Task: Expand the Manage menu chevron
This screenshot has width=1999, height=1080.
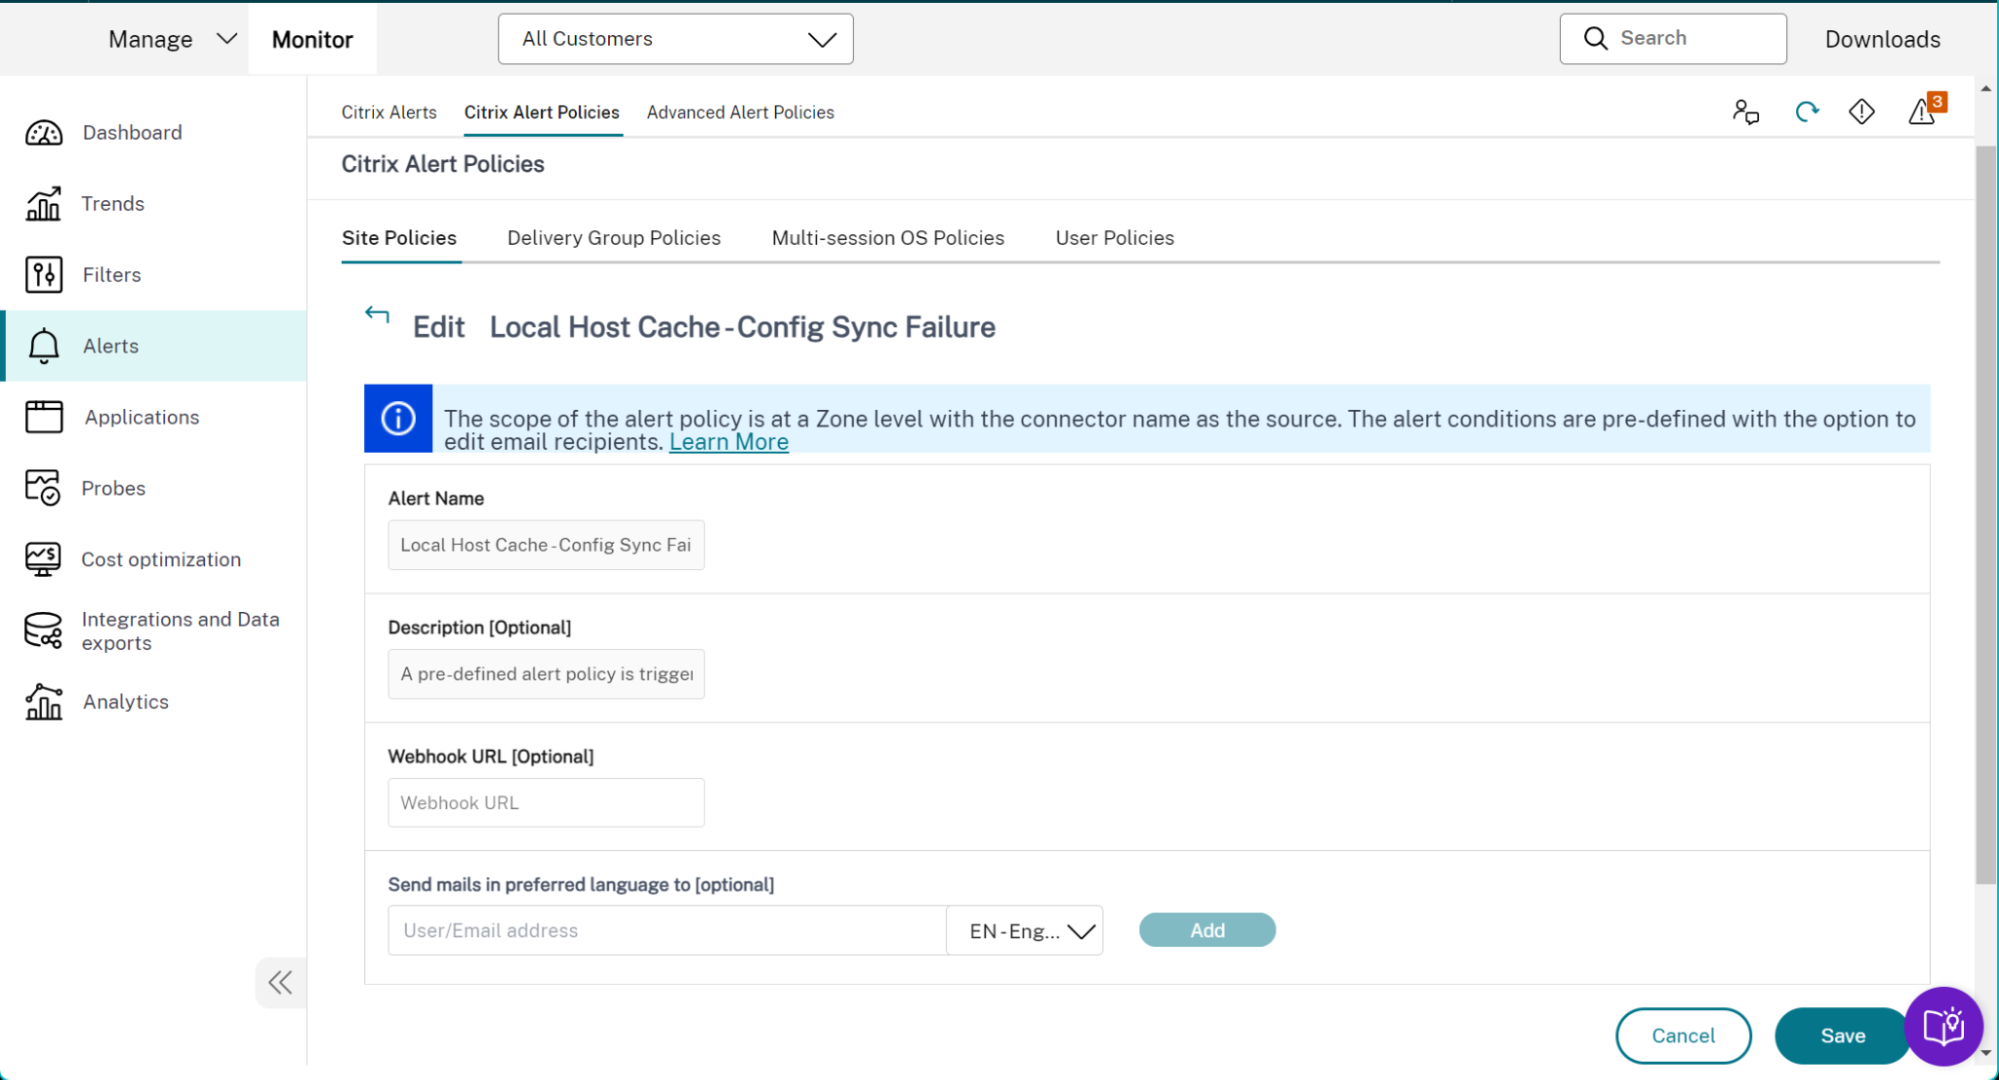Action: (x=227, y=39)
